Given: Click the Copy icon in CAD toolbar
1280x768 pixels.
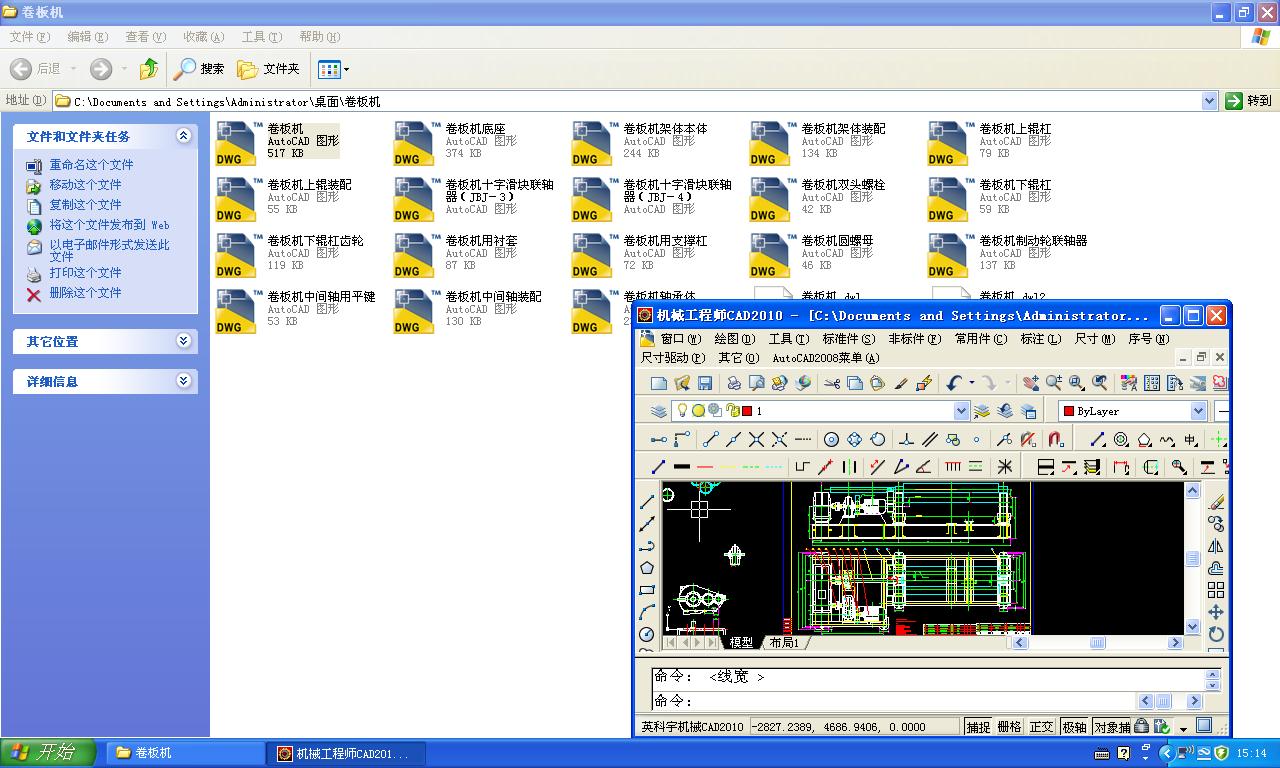Looking at the screenshot, I should (855, 383).
